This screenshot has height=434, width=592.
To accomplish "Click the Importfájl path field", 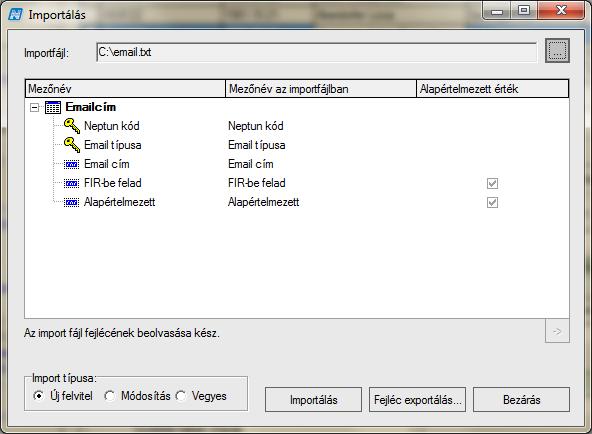I will click(316, 52).
